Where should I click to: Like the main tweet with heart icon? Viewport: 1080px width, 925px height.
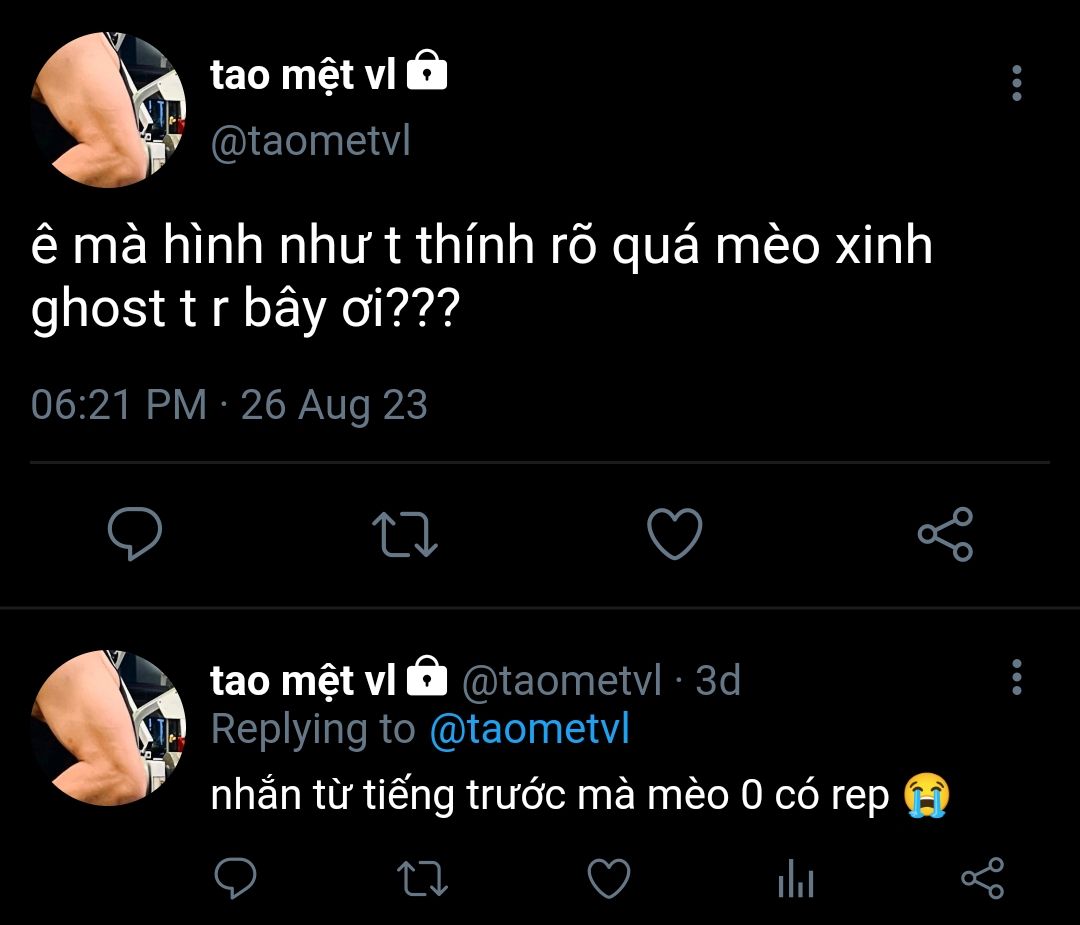click(x=674, y=534)
